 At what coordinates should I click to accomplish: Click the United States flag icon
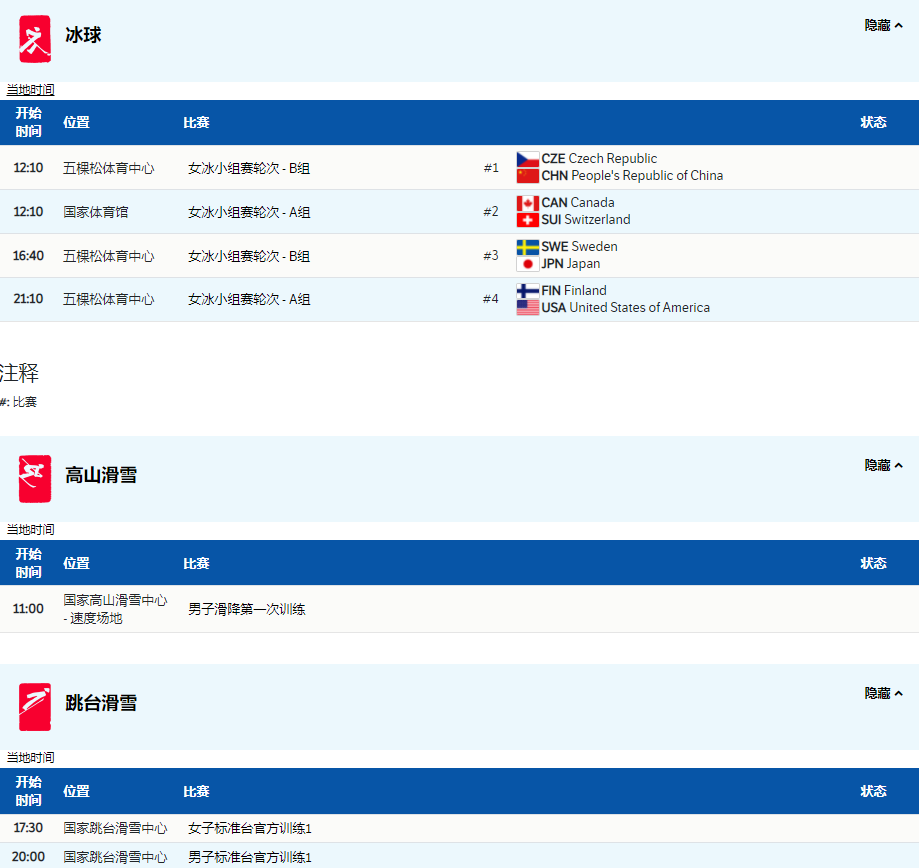(528, 308)
